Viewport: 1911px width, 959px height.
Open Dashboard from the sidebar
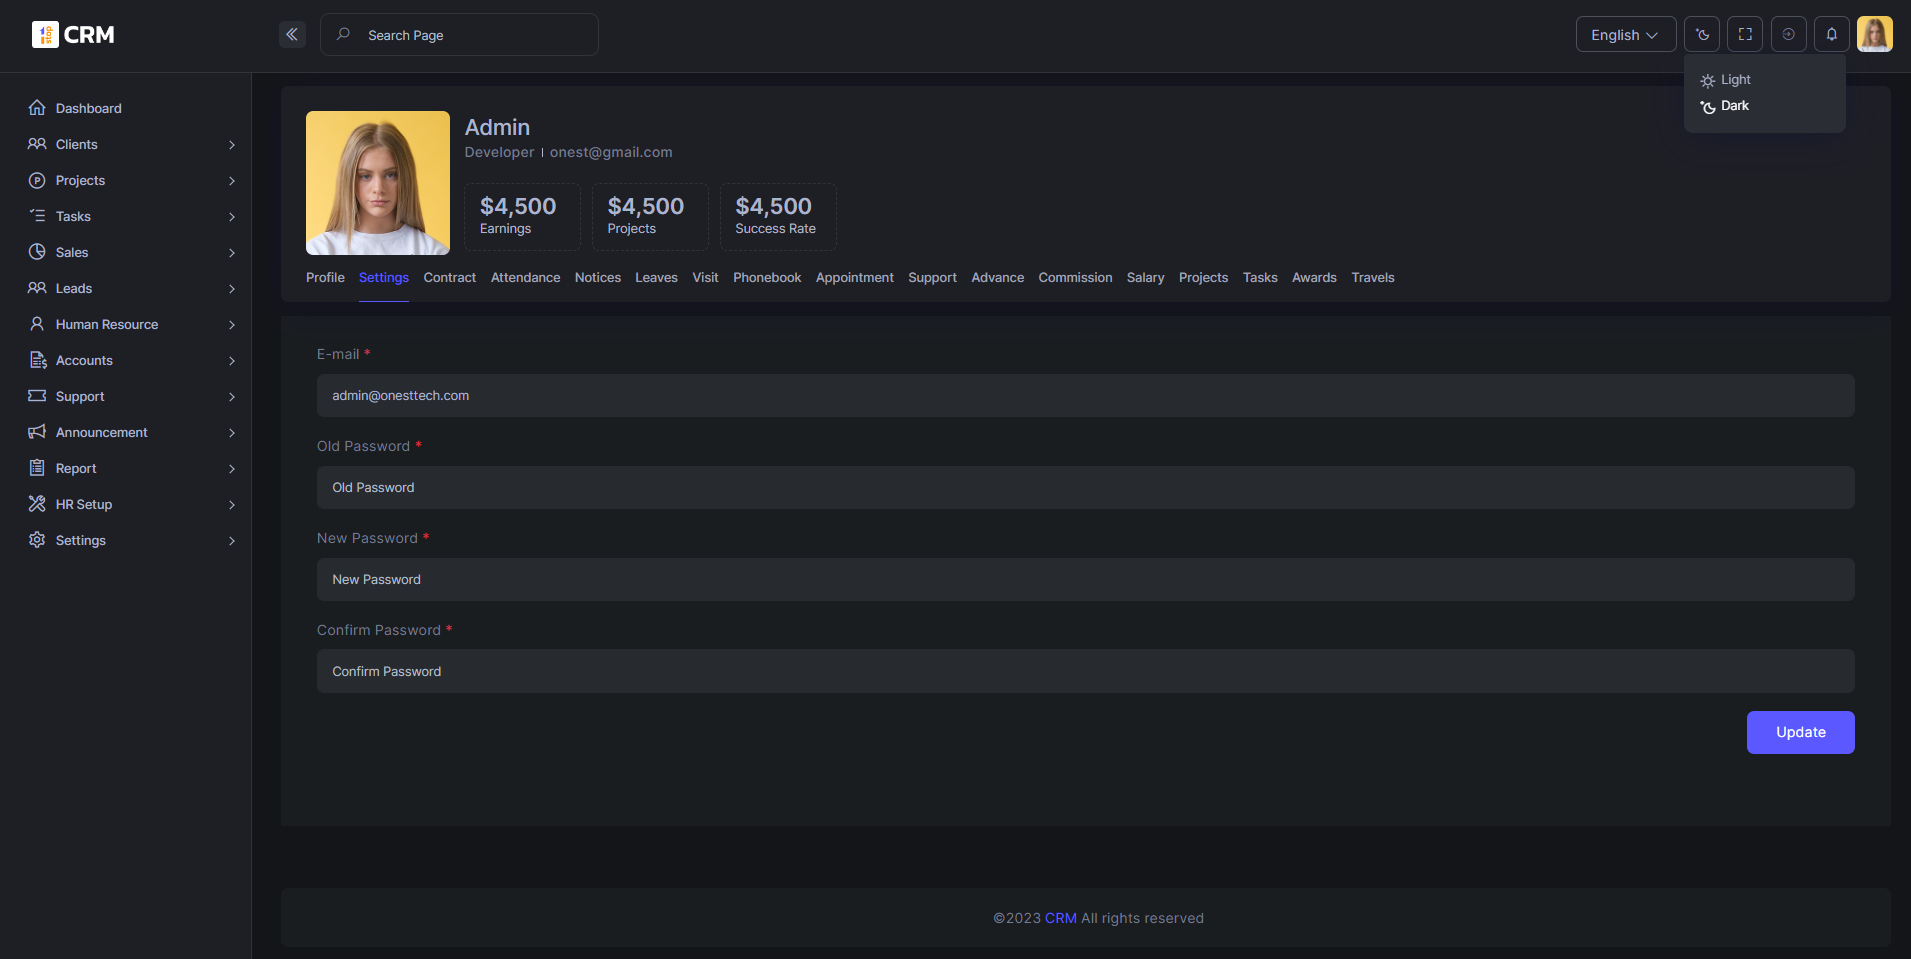[88, 108]
